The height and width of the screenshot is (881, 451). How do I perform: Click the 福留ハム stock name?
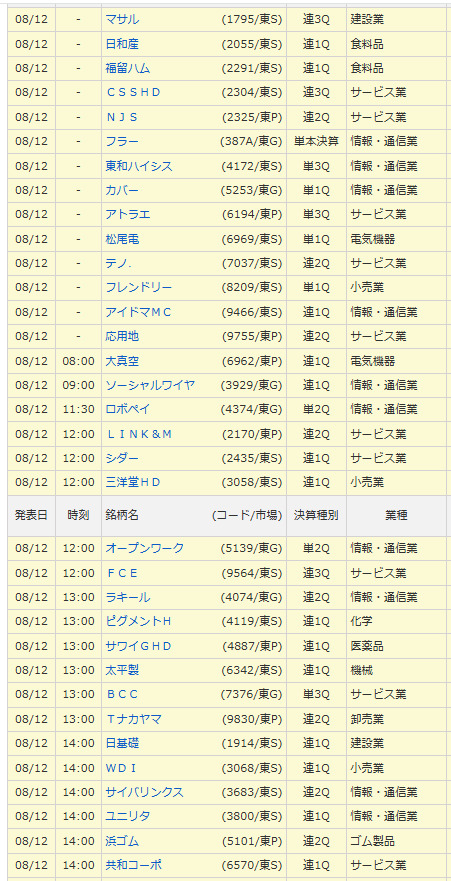tap(128, 68)
